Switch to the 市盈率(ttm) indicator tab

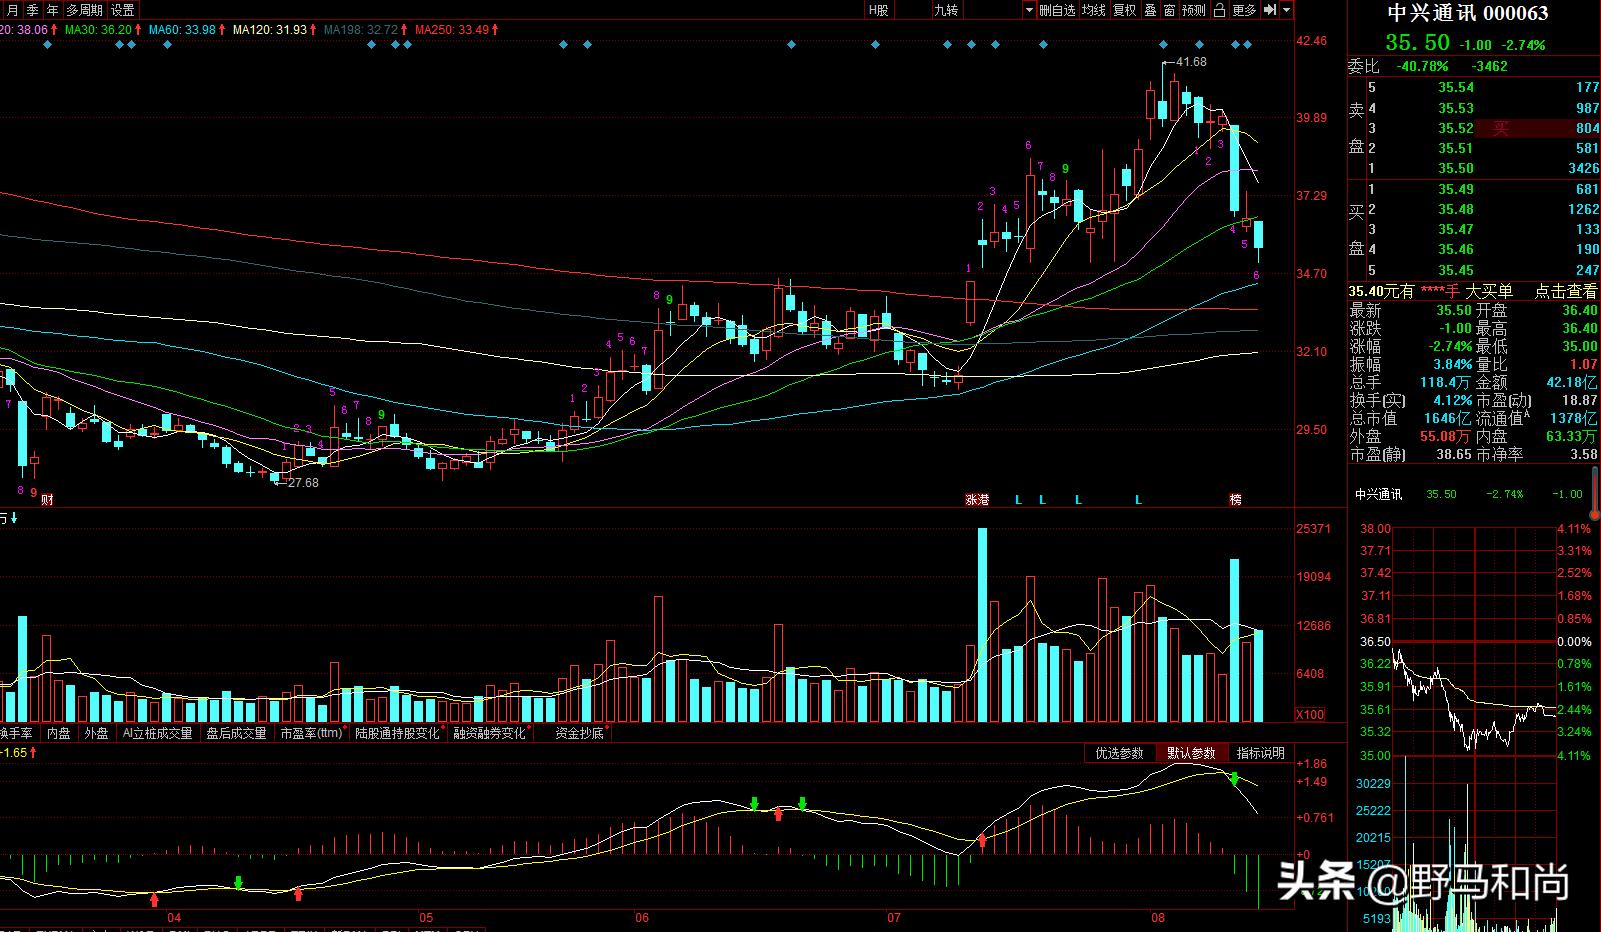[x=311, y=733]
